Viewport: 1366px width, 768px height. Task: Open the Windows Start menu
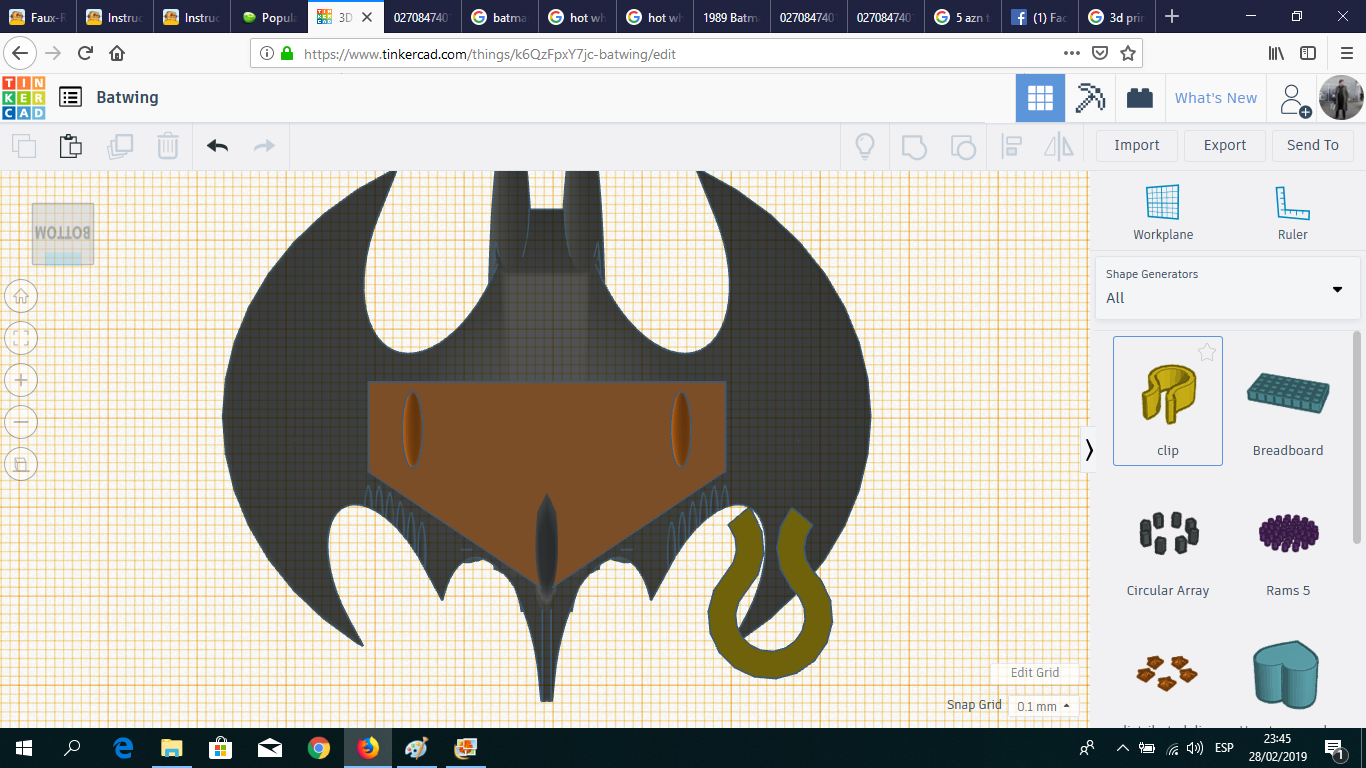click(x=24, y=748)
